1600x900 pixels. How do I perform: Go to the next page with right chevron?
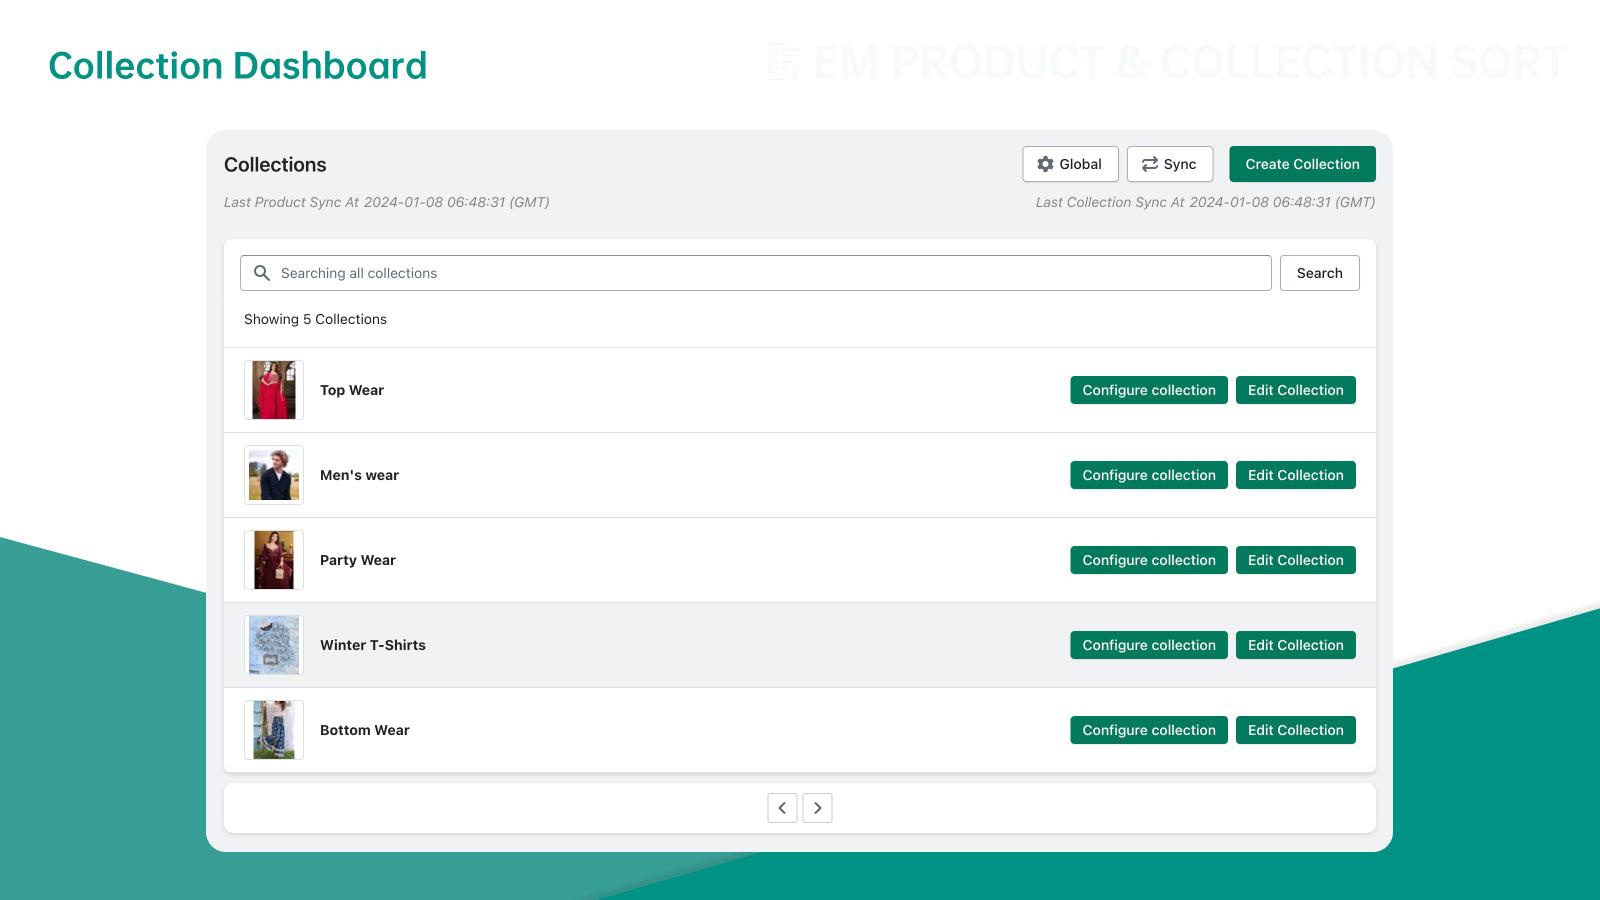[x=817, y=808]
